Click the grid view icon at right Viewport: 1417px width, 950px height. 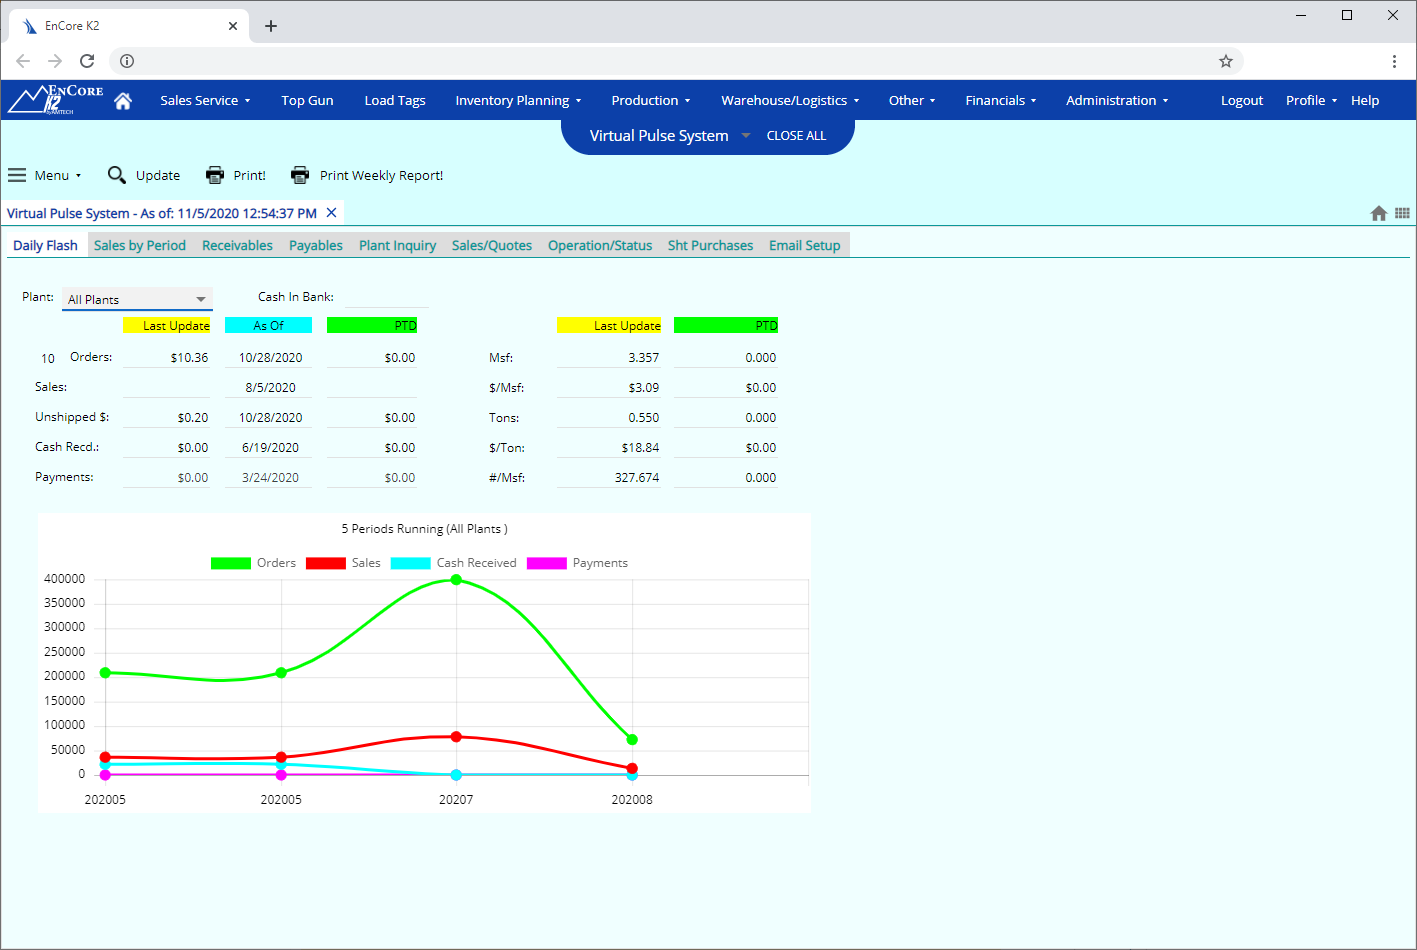tap(1402, 213)
